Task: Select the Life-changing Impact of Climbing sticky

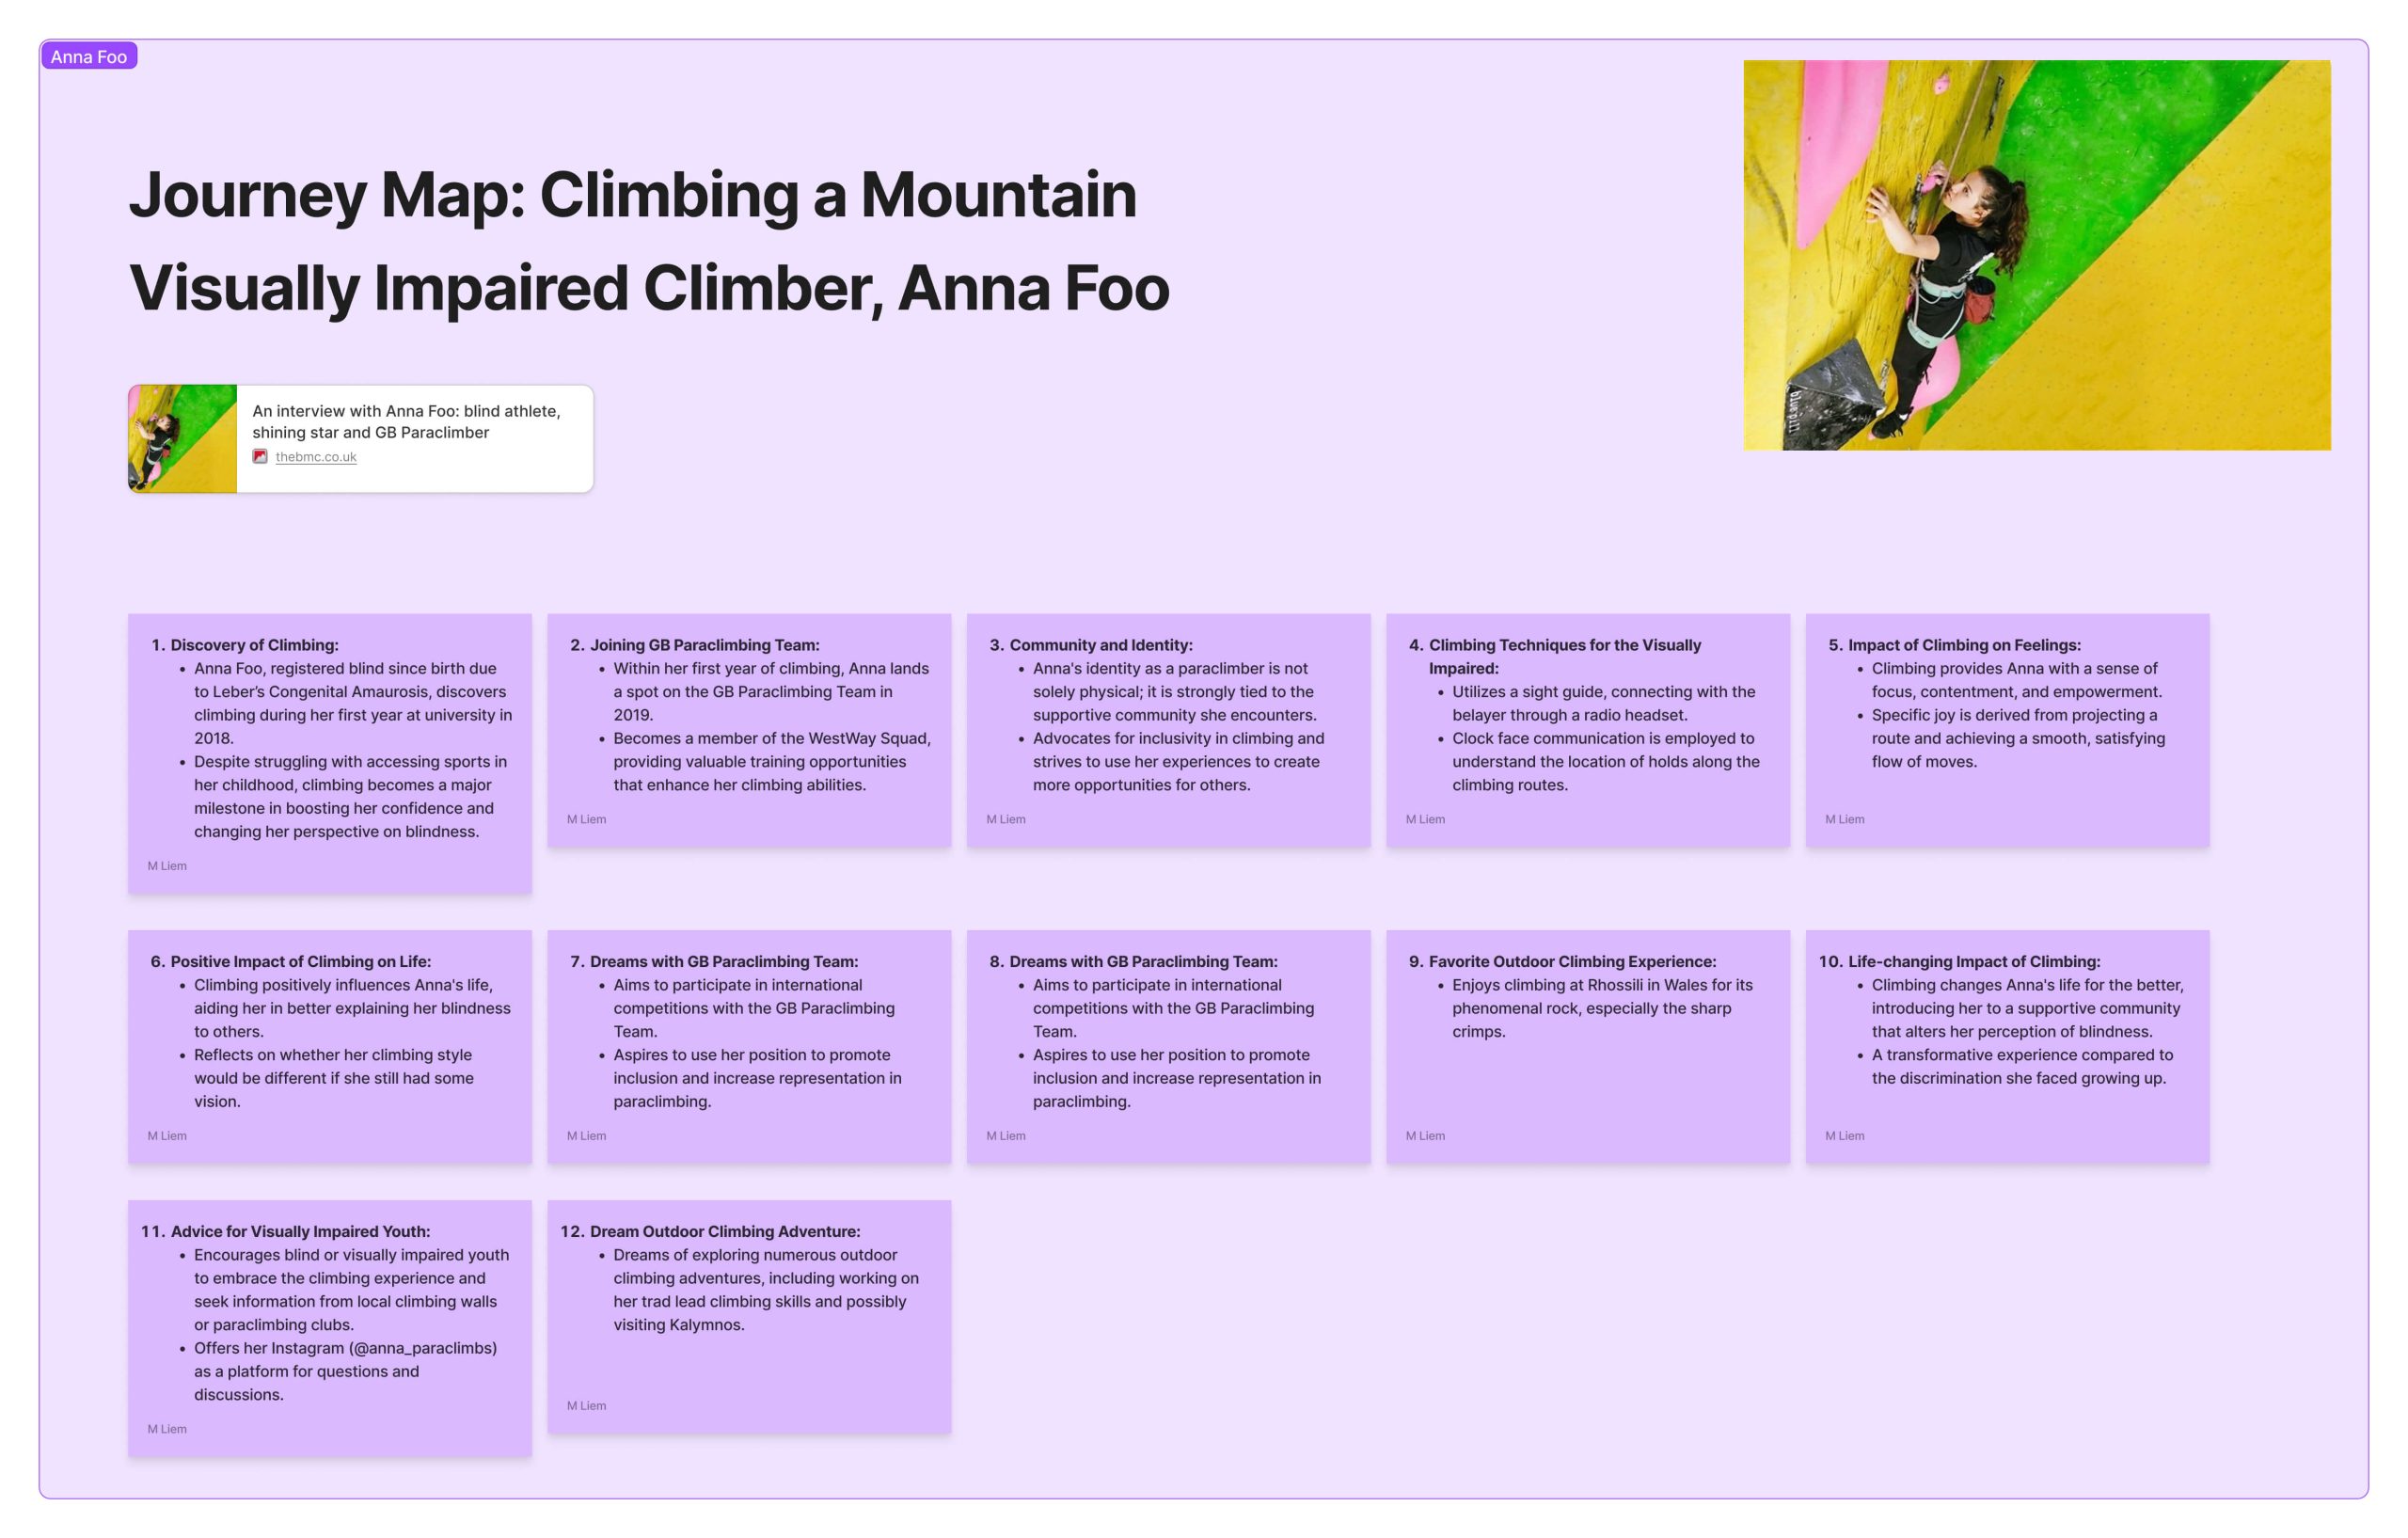Action: click(2007, 1046)
